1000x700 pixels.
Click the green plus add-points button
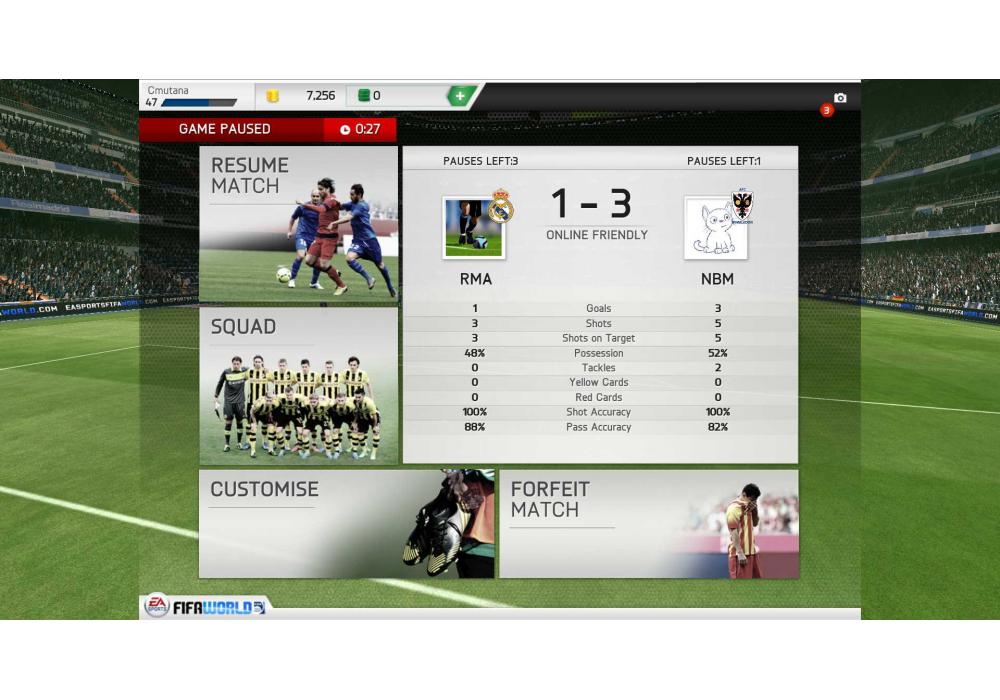[x=460, y=96]
